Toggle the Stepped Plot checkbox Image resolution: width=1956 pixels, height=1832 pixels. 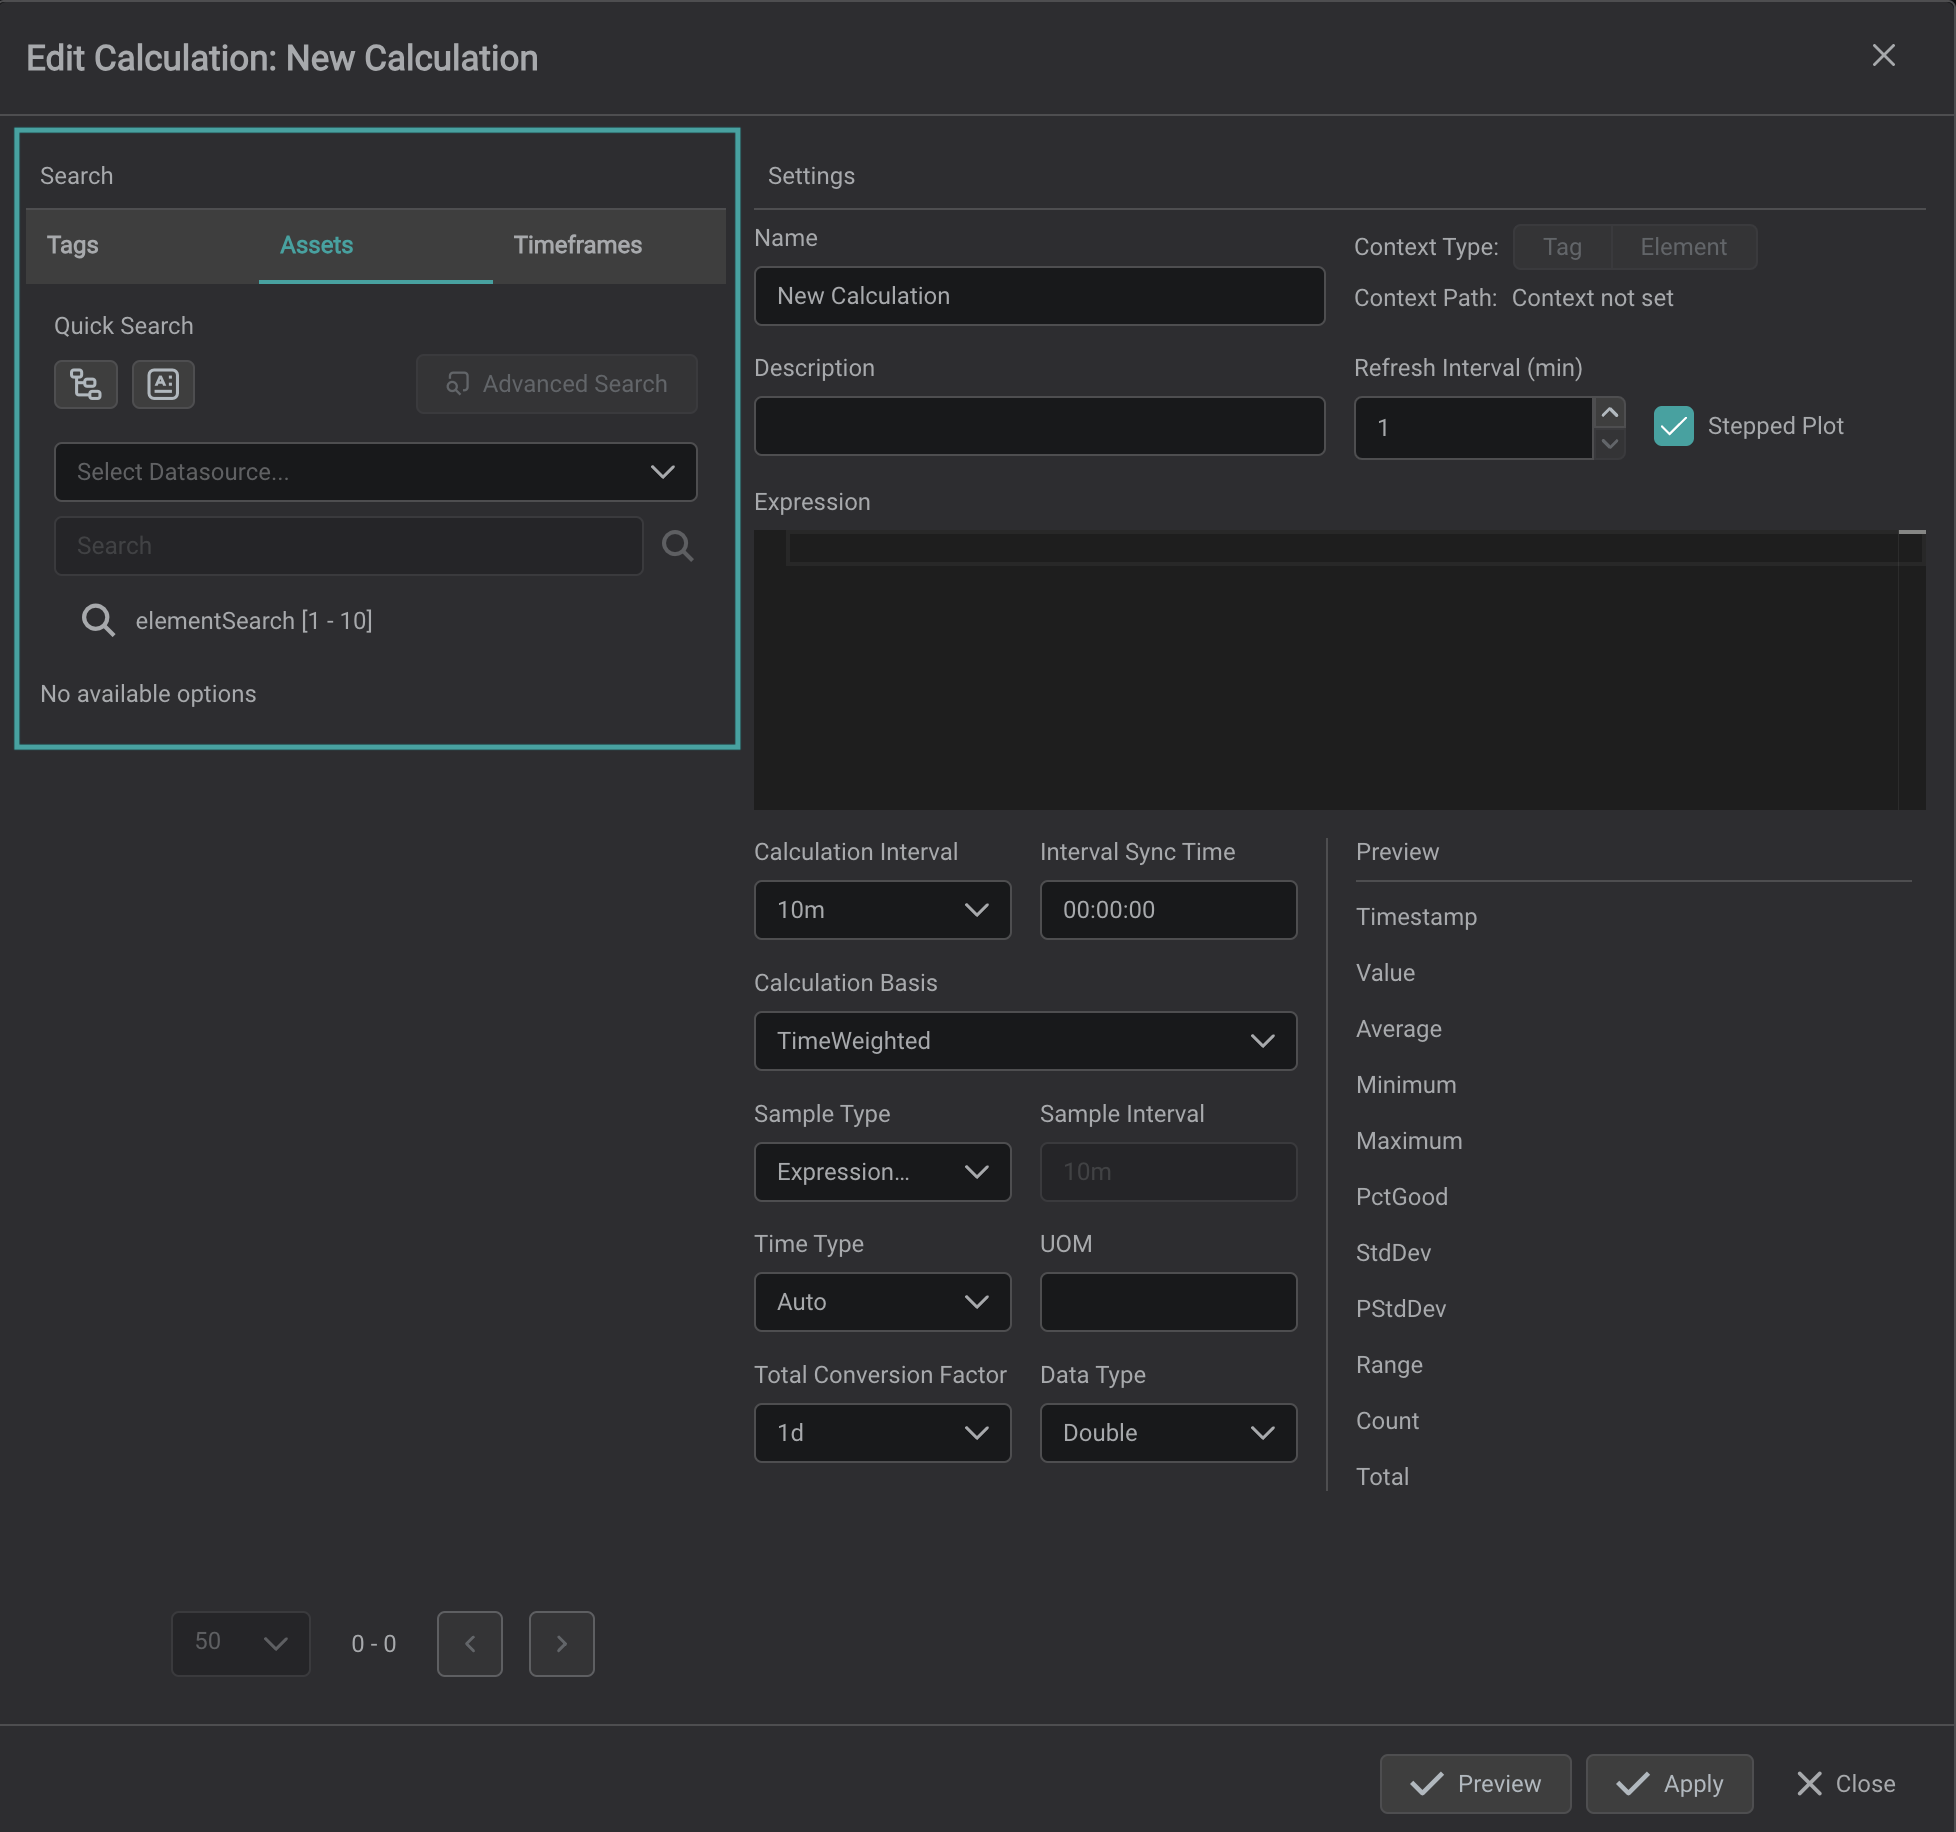point(1674,426)
